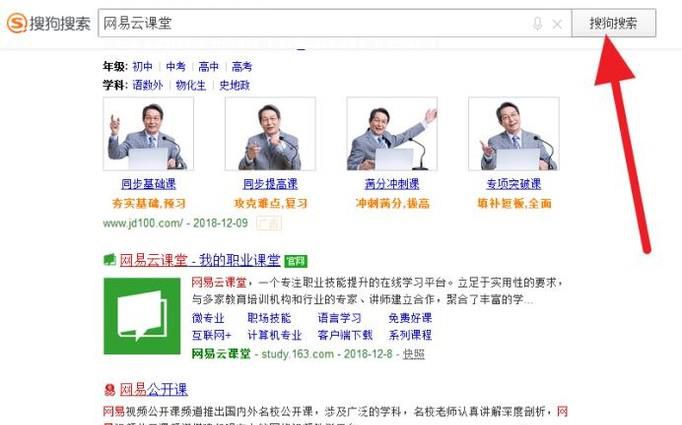Click the 同步提高课 link
Image resolution: width=682 pixels, height=425 pixels.
click(x=270, y=184)
